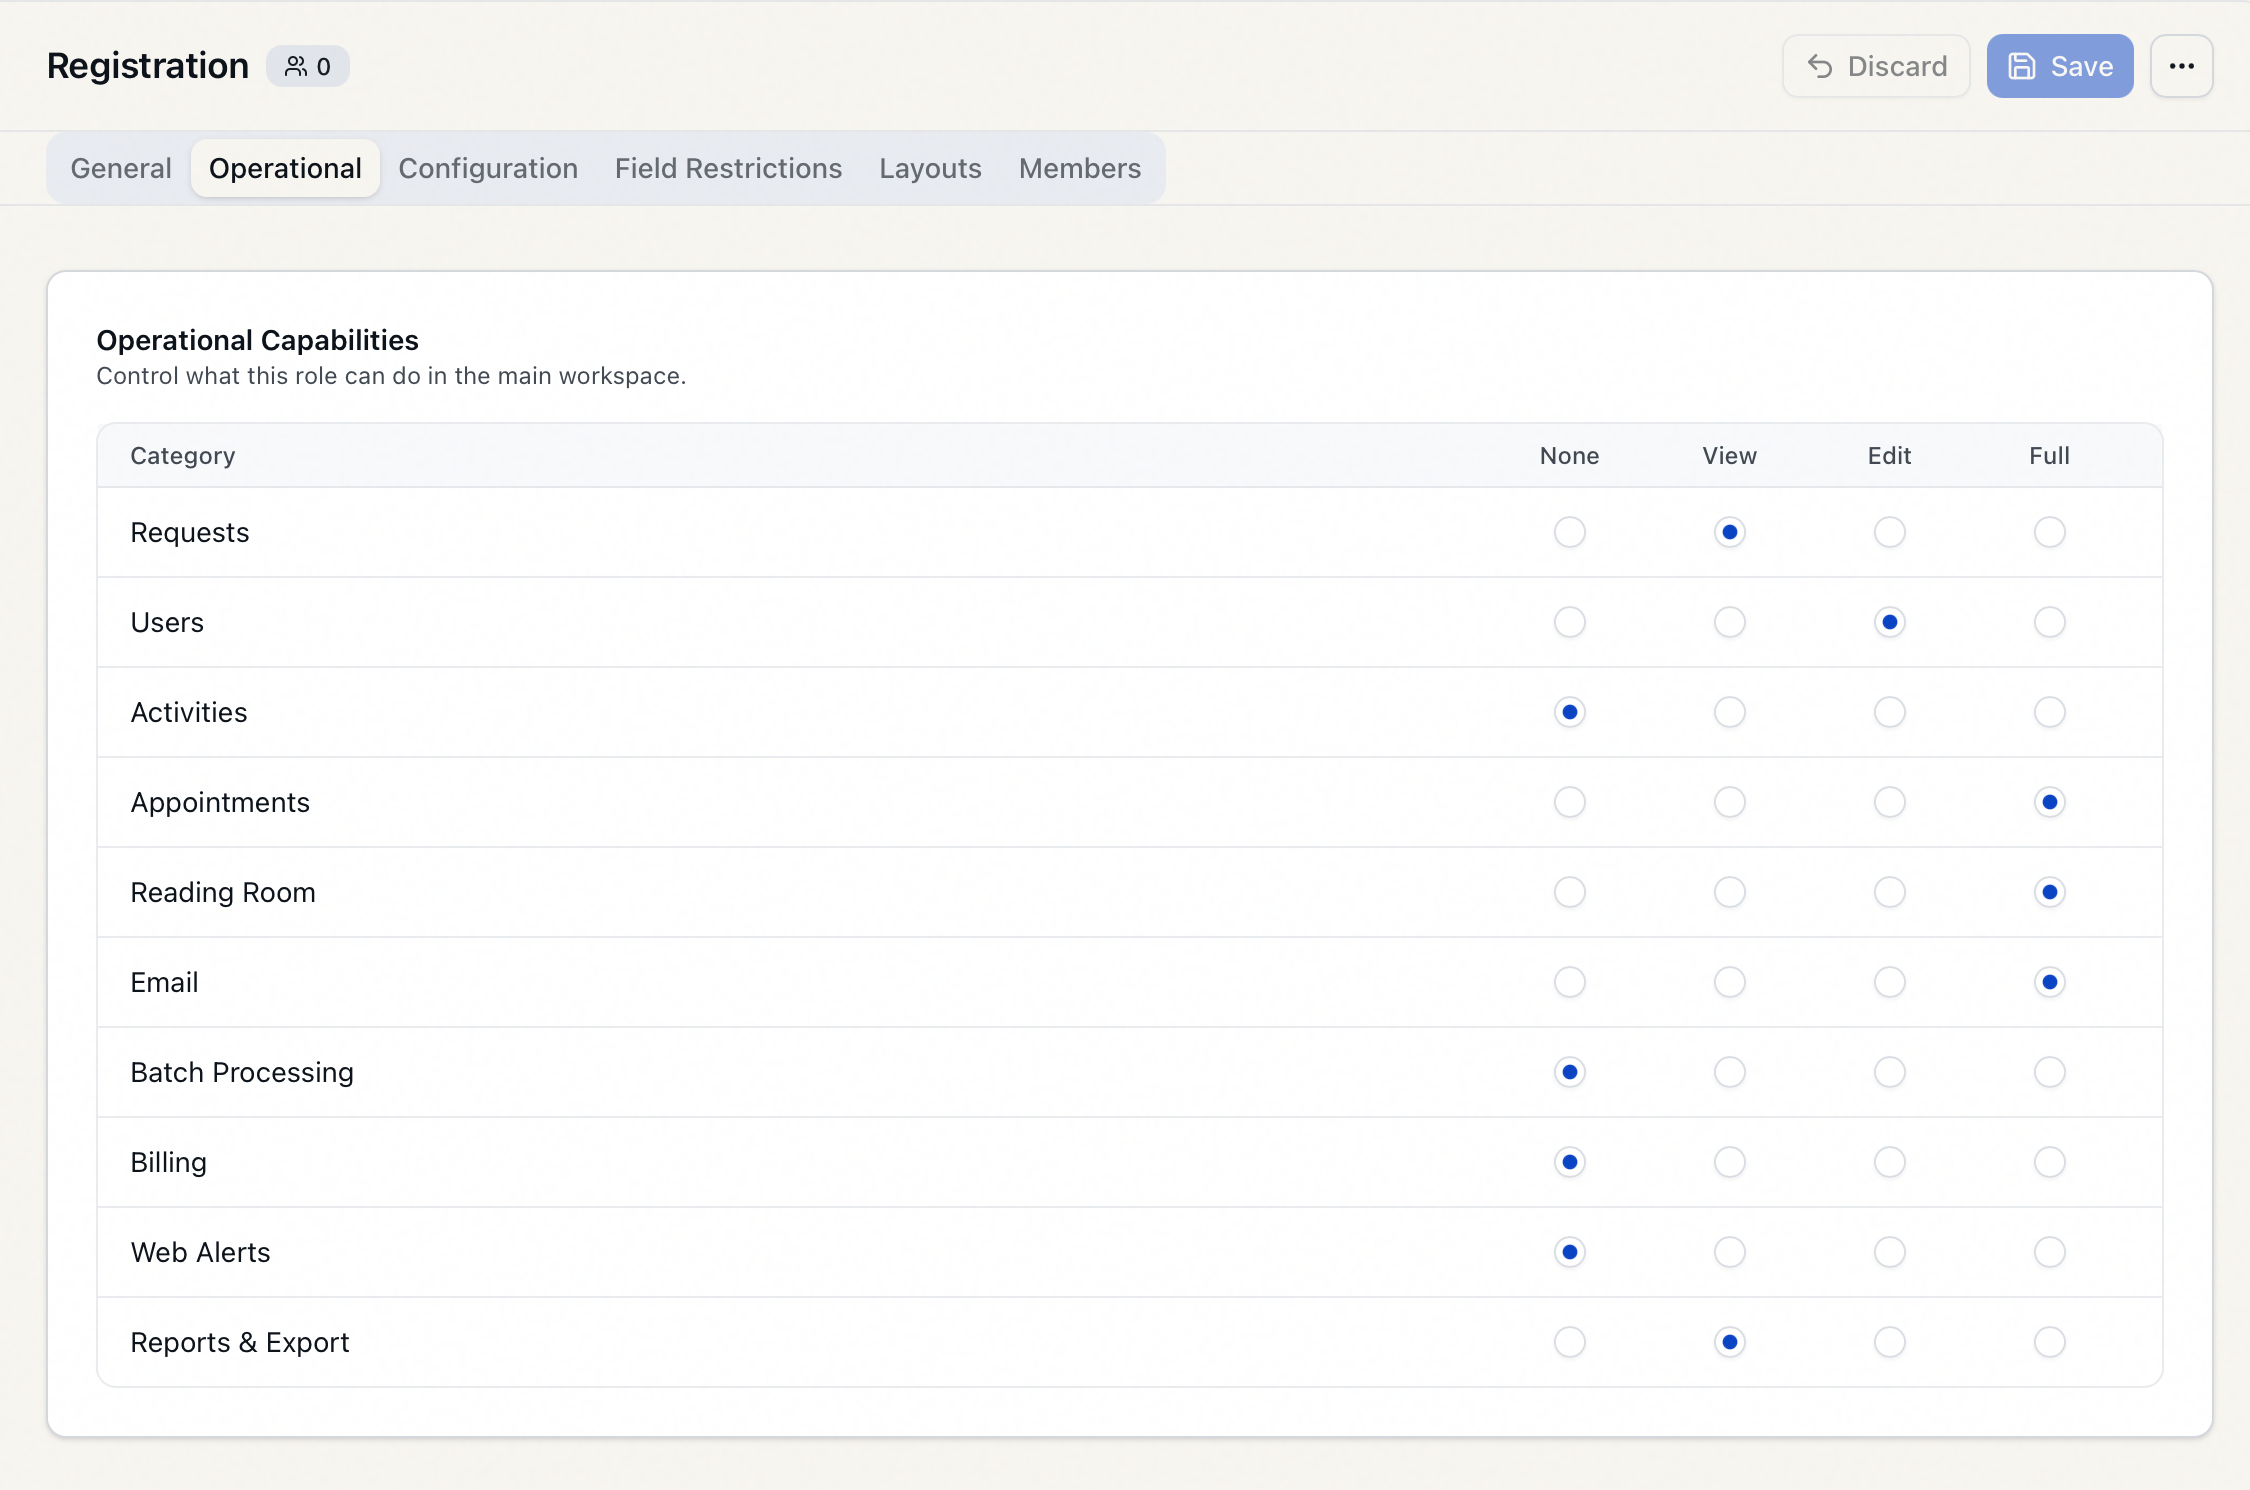Set Users to Full
The width and height of the screenshot is (2250, 1490).
[2050, 622]
